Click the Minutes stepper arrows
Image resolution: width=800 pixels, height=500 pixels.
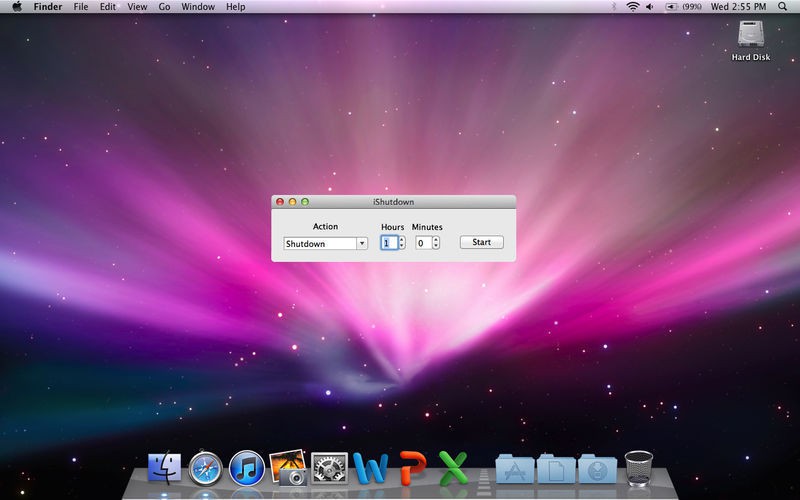point(436,243)
